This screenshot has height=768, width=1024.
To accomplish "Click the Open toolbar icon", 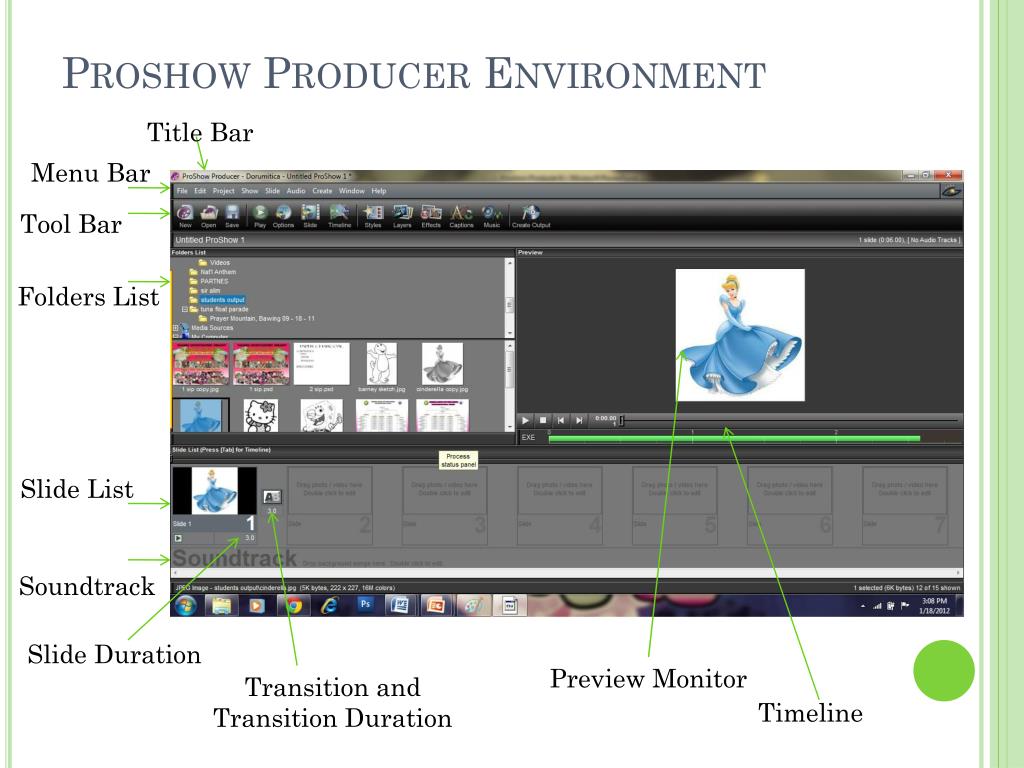I will 208,214.
